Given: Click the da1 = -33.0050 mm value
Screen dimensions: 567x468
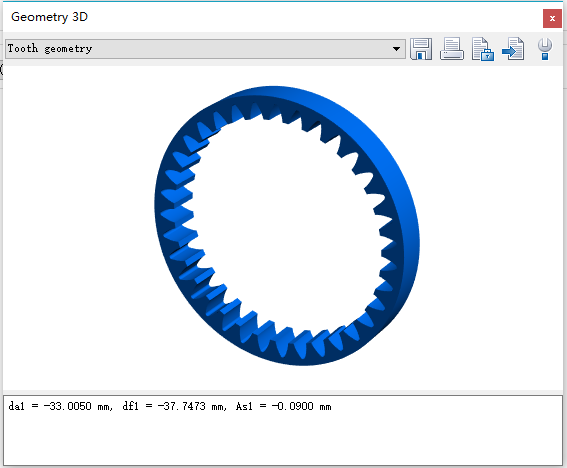Looking at the screenshot, I should pos(60,406).
